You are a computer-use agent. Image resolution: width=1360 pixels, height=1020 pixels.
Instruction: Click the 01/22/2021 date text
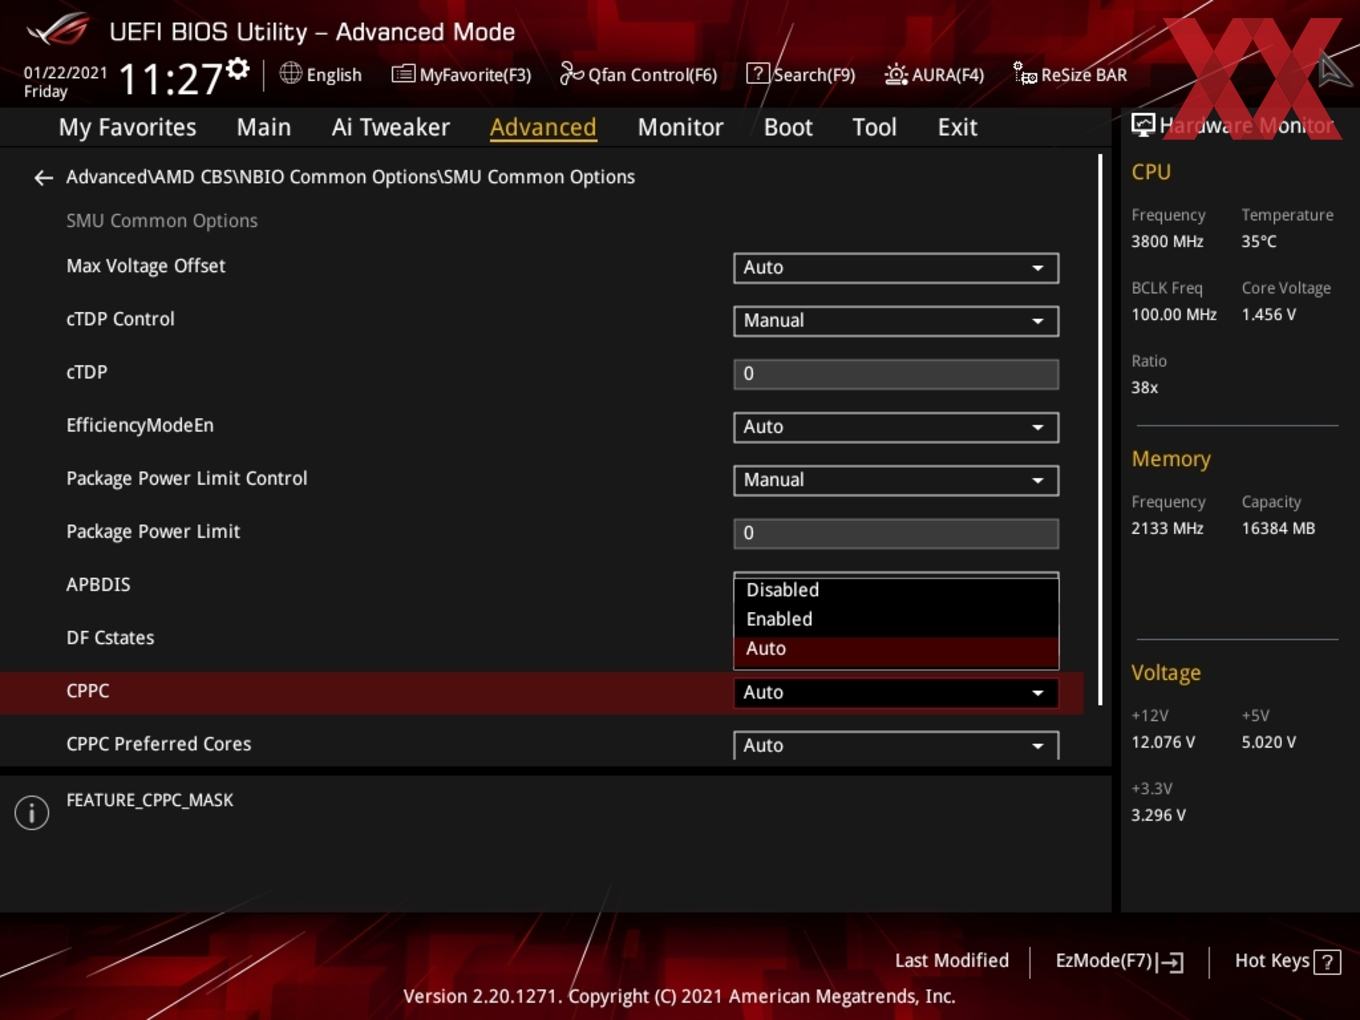(65, 73)
